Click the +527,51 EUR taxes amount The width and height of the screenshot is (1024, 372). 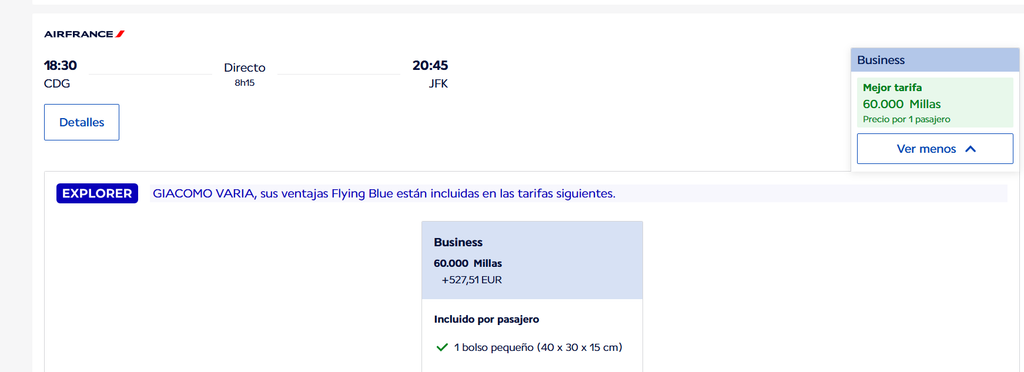tap(472, 280)
